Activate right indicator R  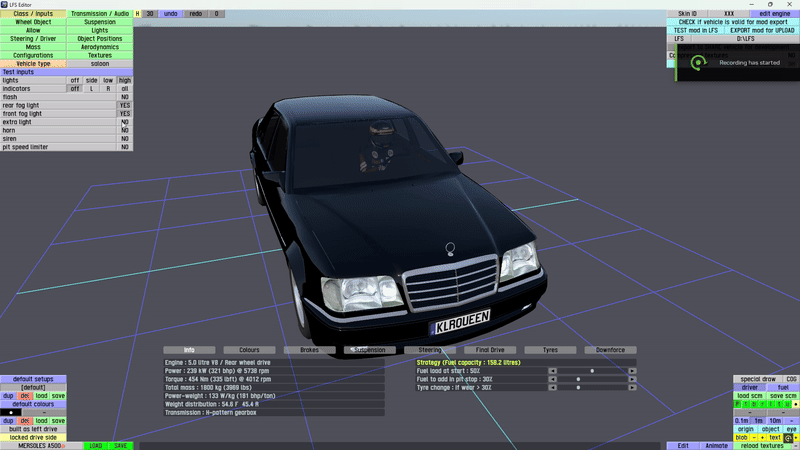click(x=108, y=89)
